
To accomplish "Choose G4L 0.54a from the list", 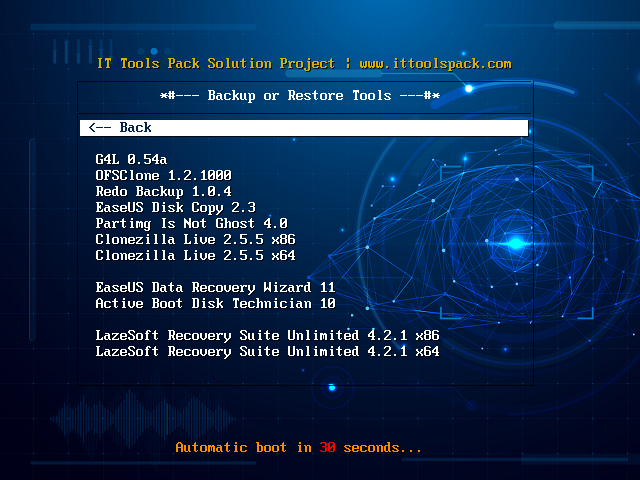I will (x=131, y=159).
